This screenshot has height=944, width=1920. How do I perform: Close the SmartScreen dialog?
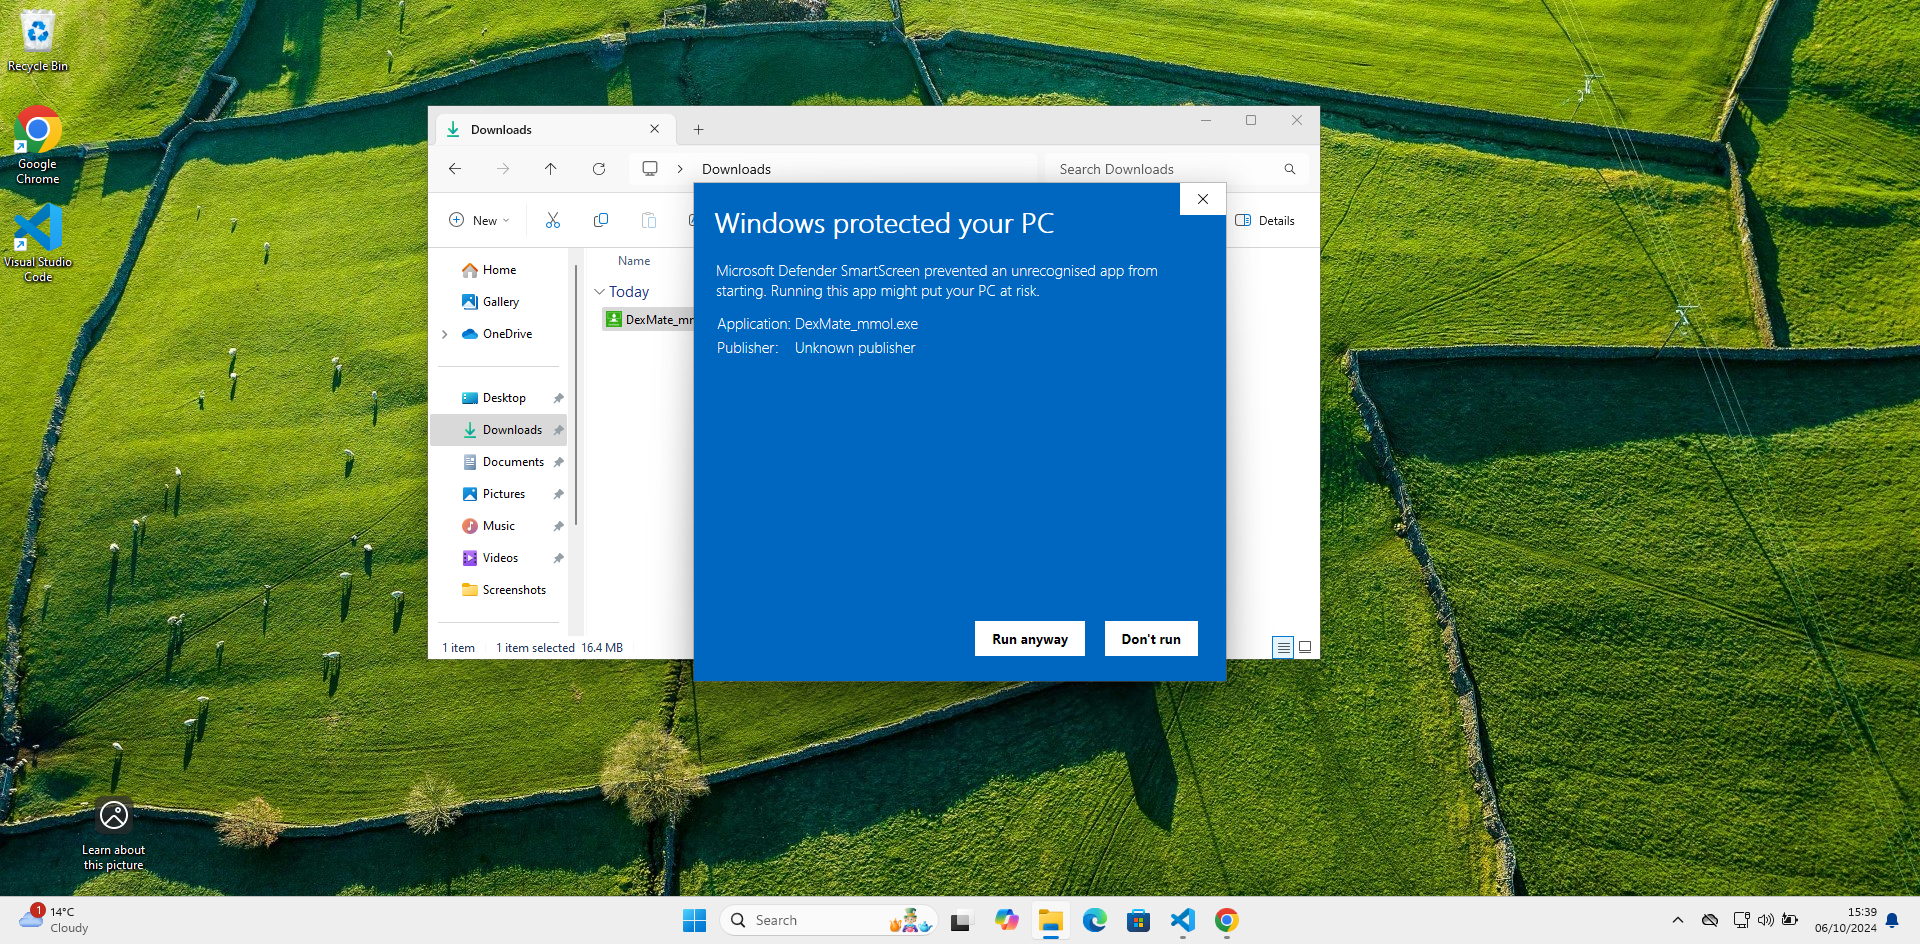click(x=1203, y=199)
